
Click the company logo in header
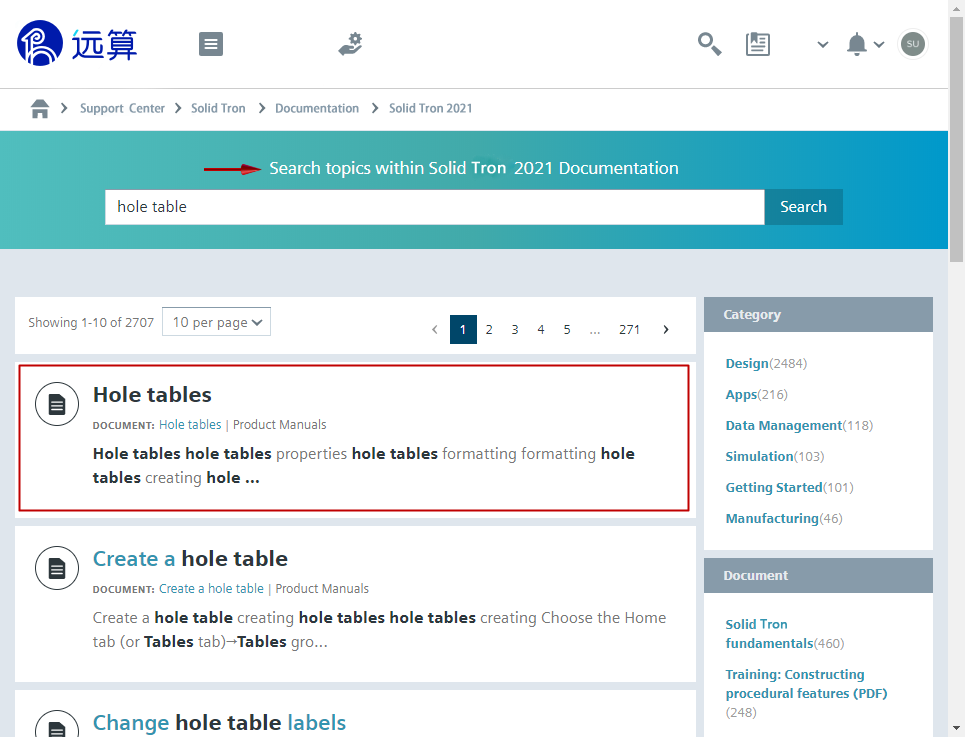77,44
